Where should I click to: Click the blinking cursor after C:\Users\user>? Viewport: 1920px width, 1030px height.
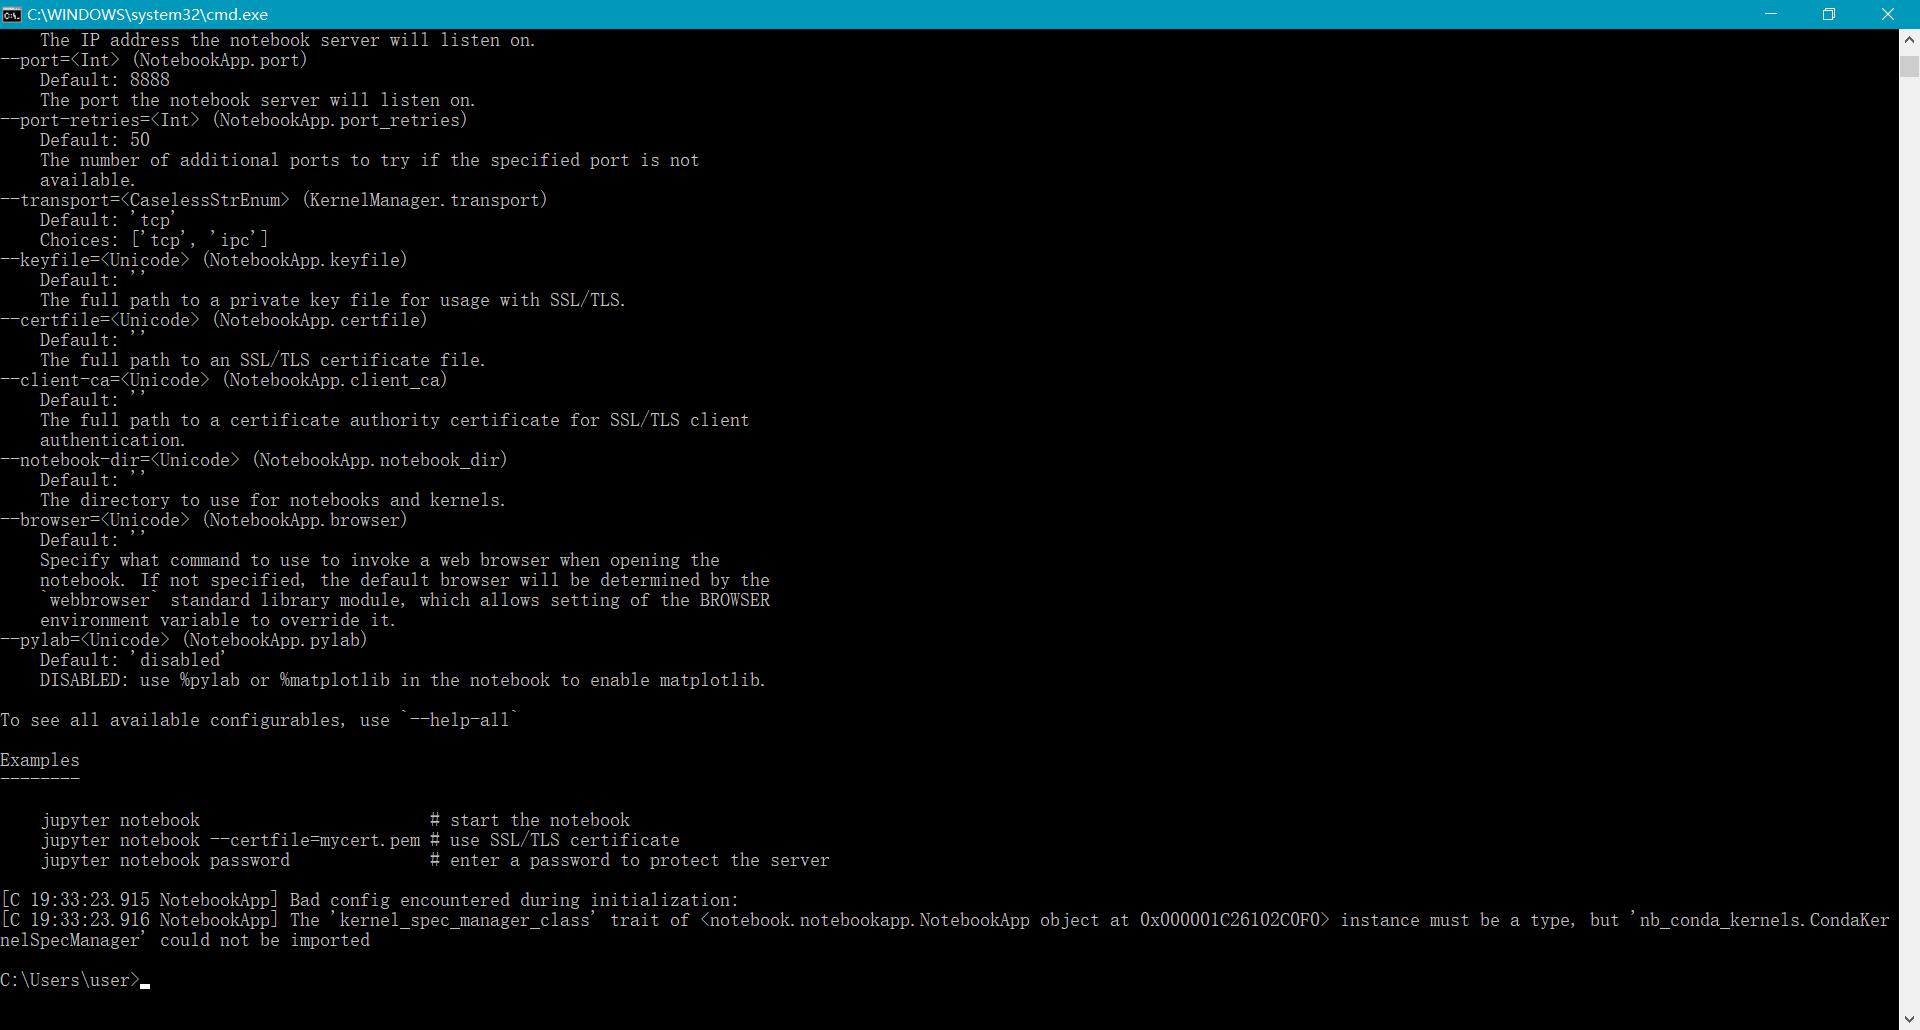pyautogui.click(x=147, y=984)
